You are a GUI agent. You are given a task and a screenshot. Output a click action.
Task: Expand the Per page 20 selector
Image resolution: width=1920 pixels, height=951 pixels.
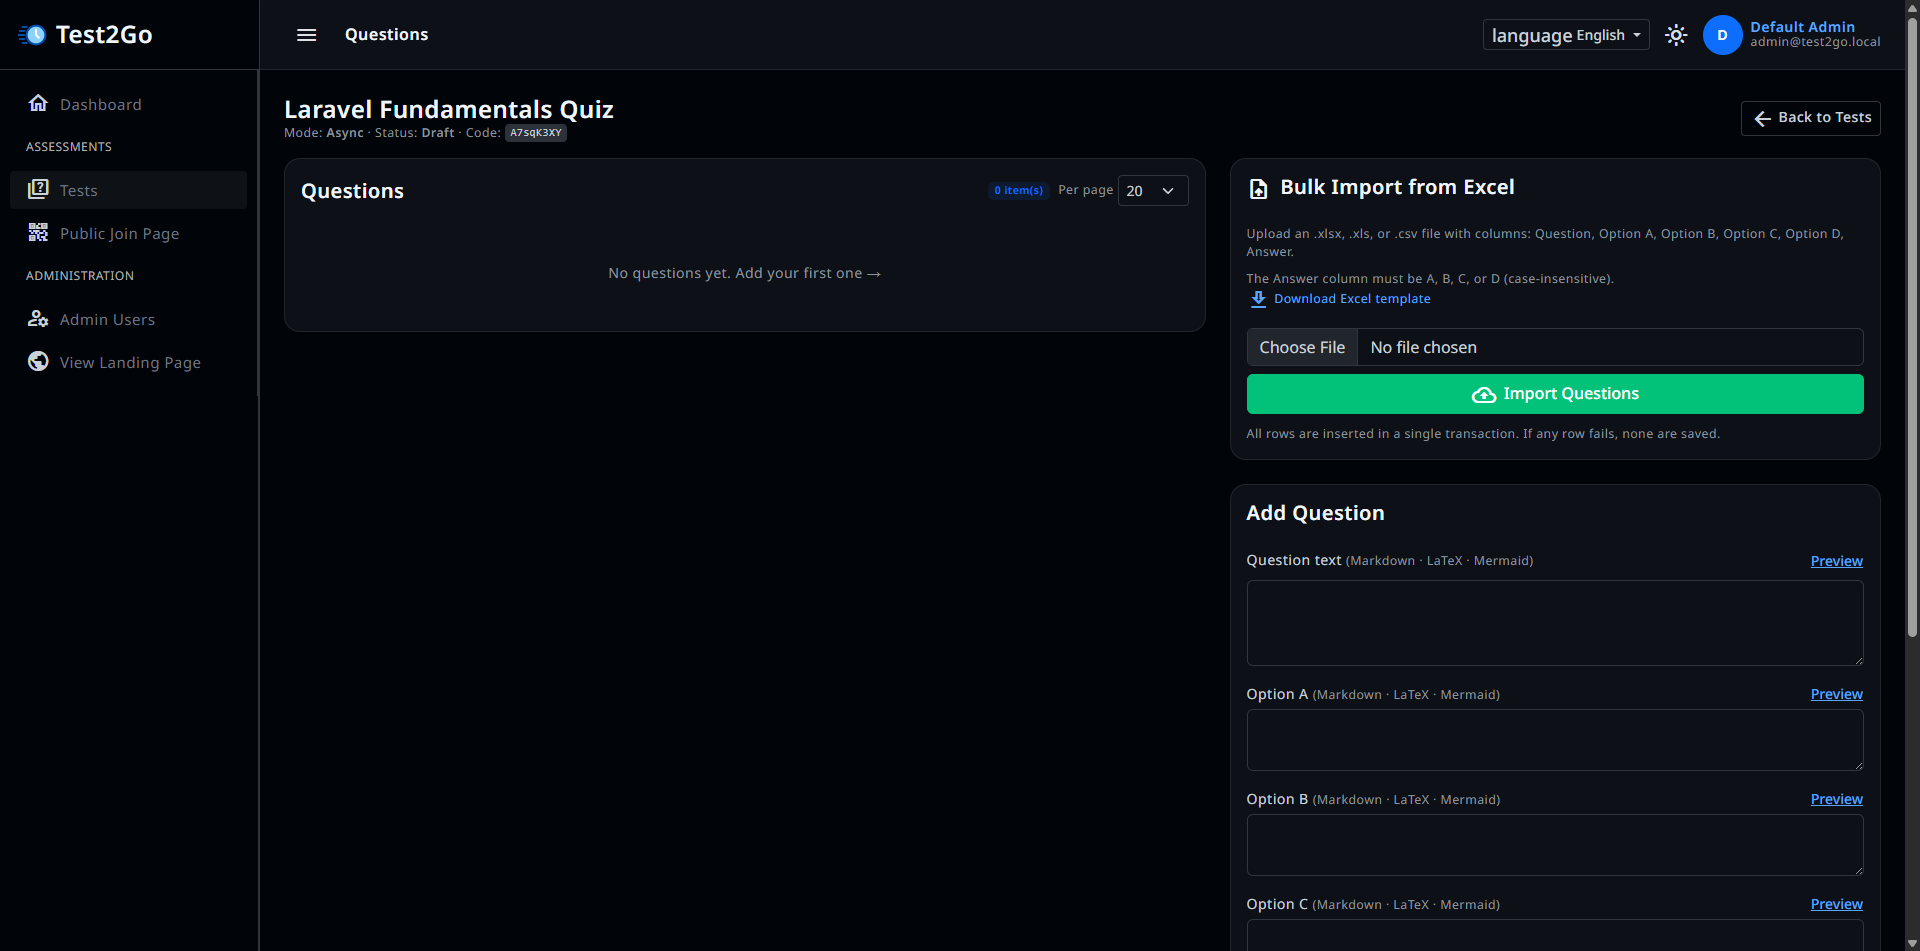(x=1153, y=191)
